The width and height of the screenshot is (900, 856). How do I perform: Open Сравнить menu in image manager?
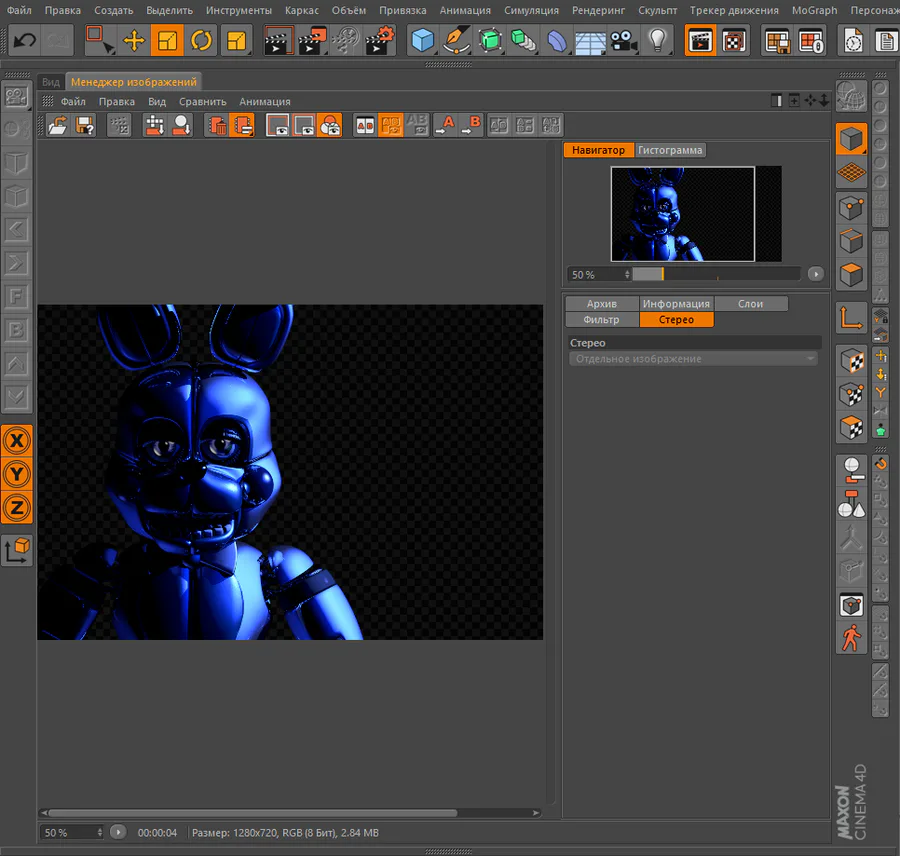(203, 102)
